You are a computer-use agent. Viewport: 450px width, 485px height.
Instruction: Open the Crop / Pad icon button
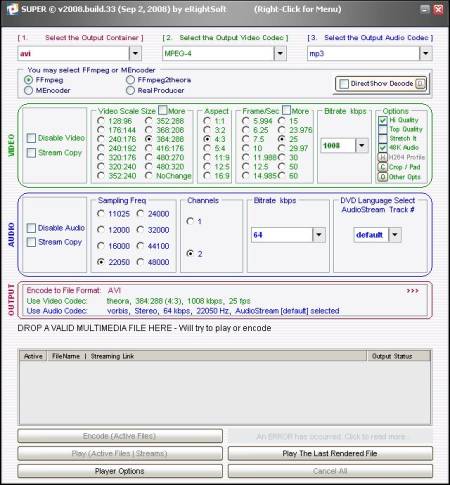point(382,167)
